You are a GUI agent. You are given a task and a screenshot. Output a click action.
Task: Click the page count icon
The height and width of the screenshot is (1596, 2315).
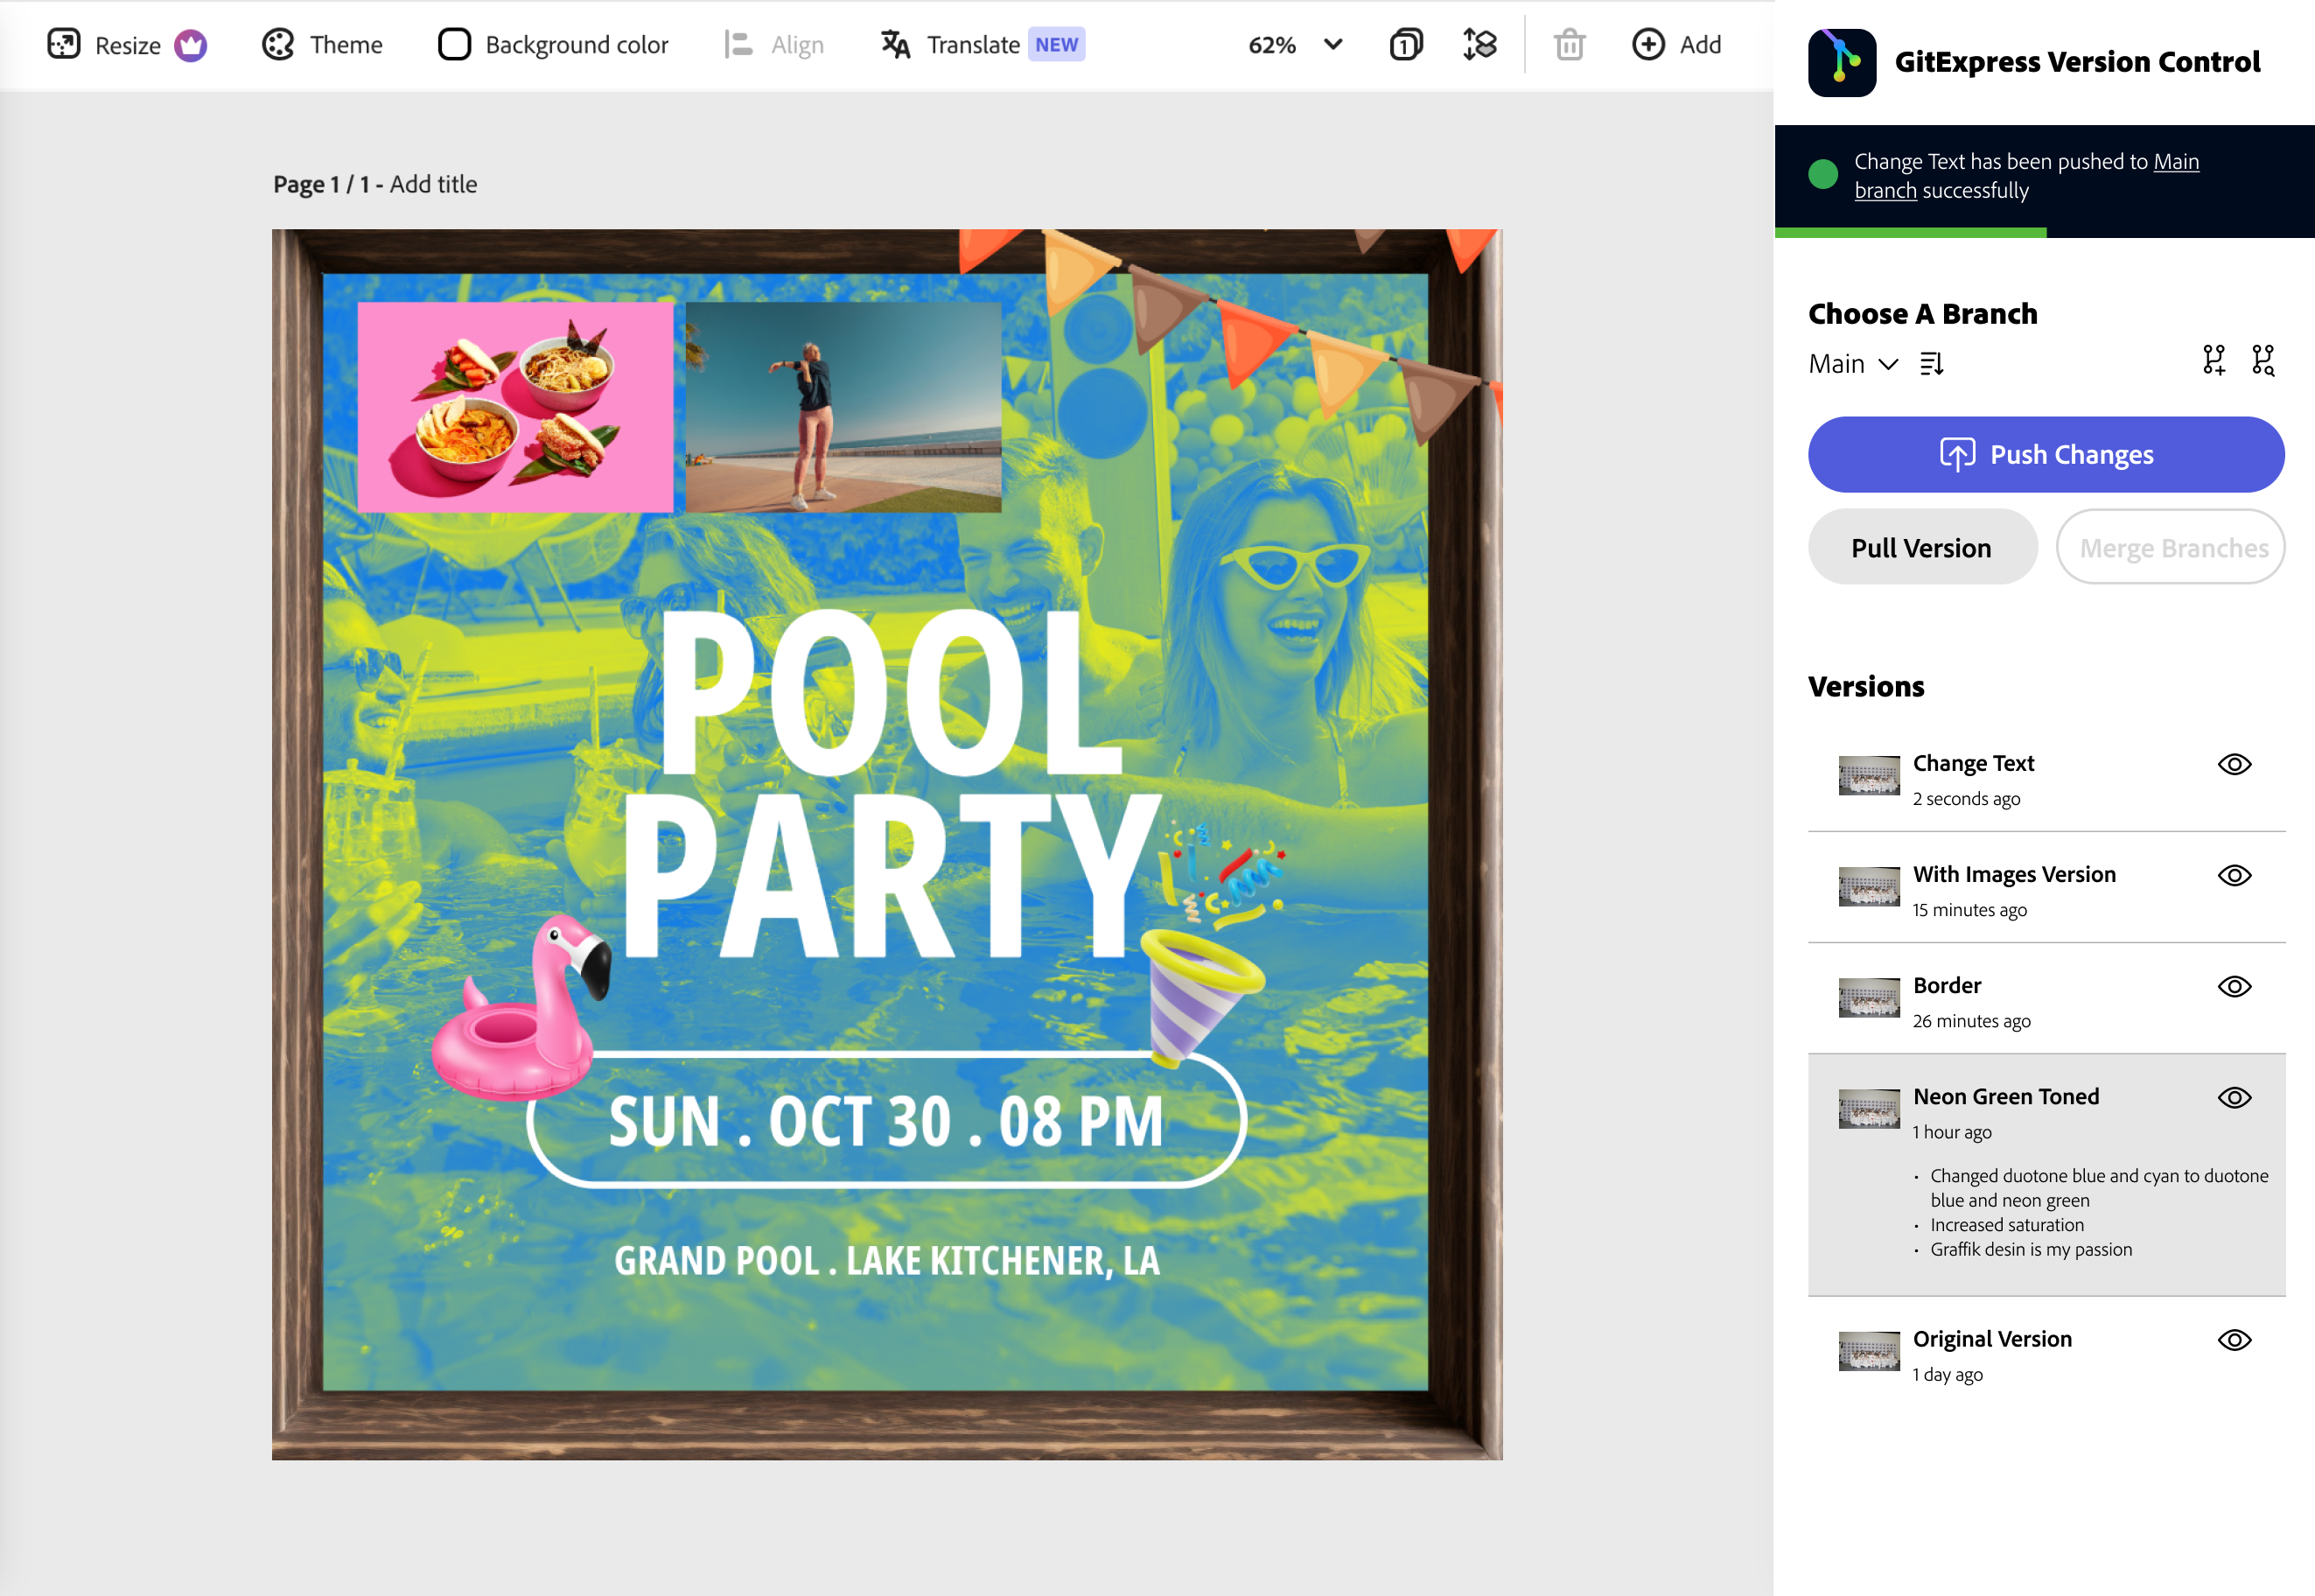pyautogui.click(x=1405, y=44)
